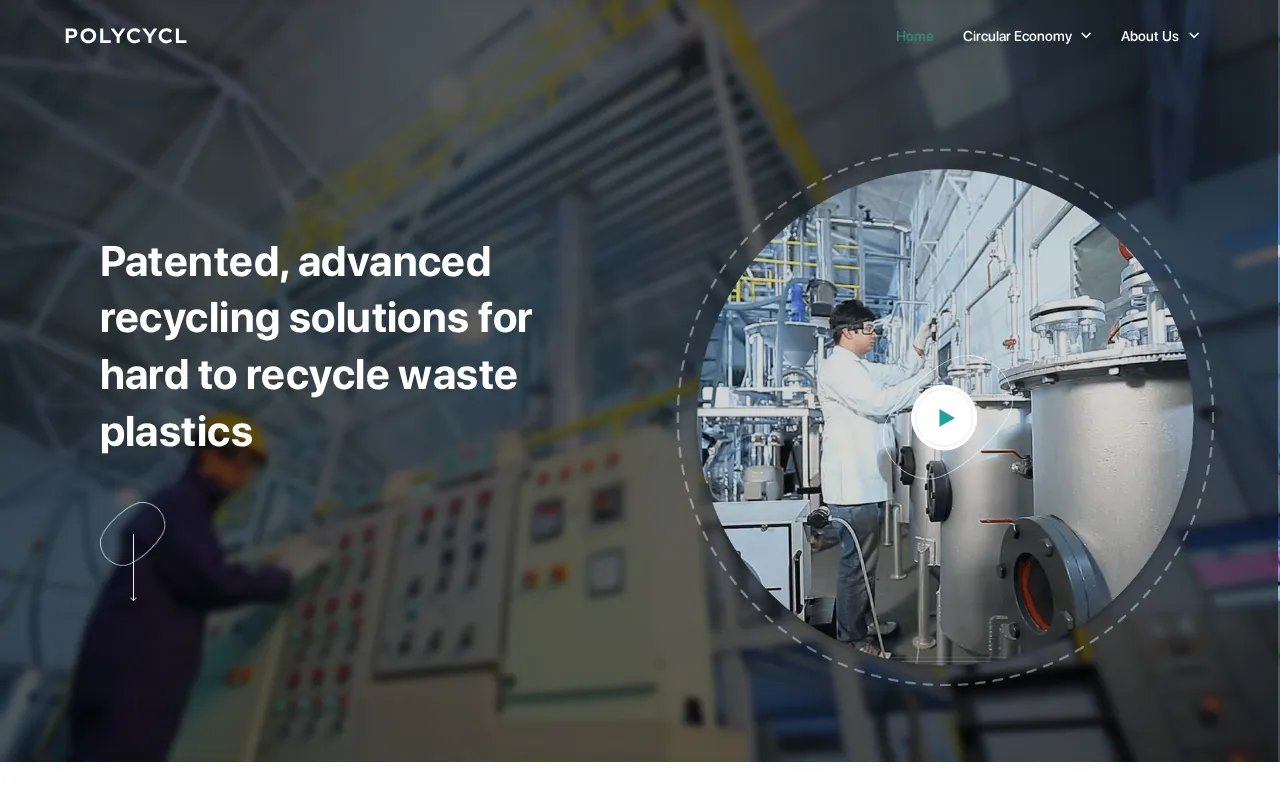The height and width of the screenshot is (800, 1280).
Task: Expand the Circular Economy chevron arrow
Action: [x=1086, y=36]
